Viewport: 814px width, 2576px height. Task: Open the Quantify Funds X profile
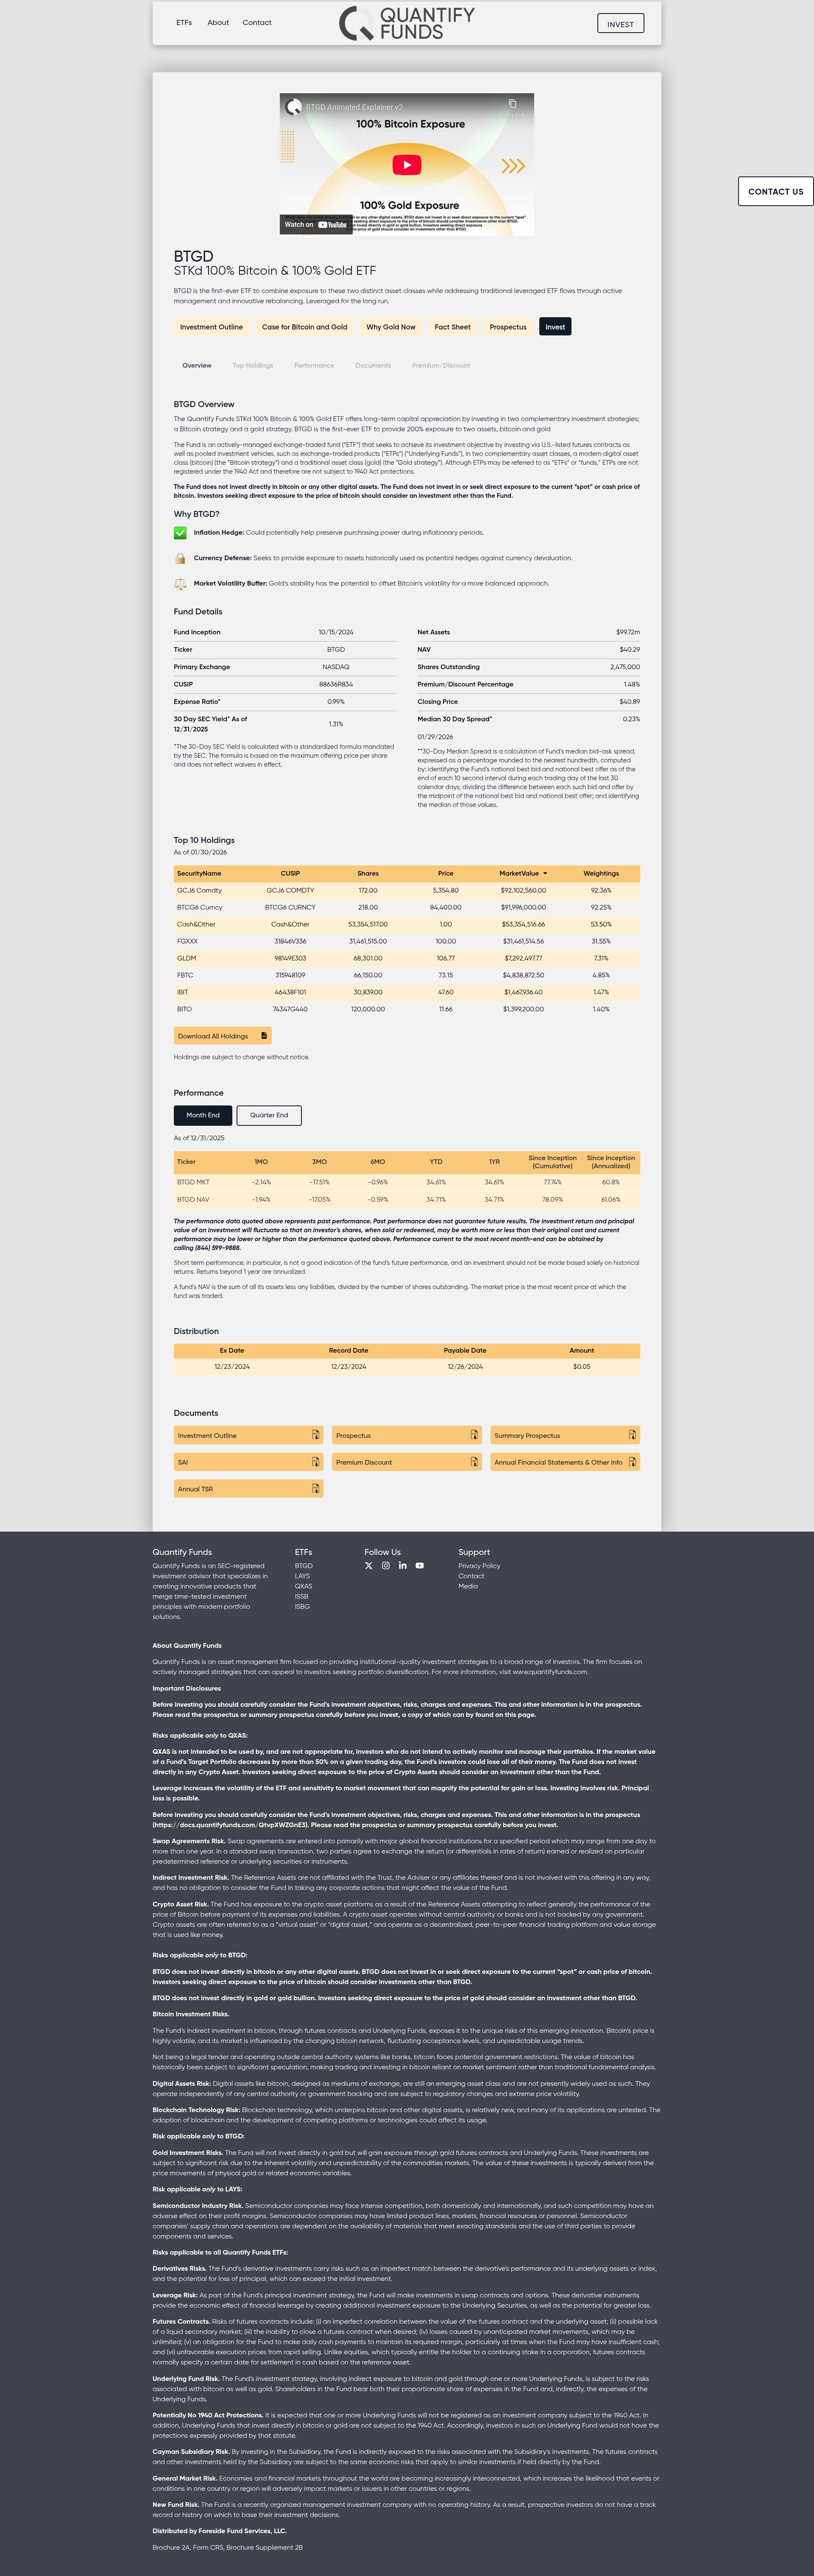369,1566
